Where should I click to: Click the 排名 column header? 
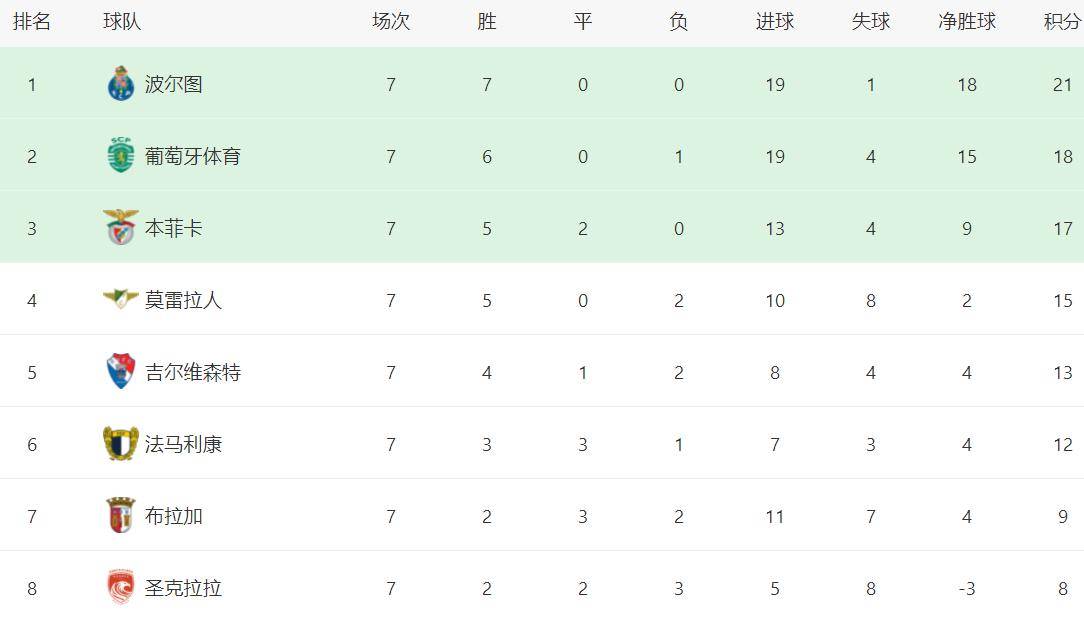pos(32,22)
